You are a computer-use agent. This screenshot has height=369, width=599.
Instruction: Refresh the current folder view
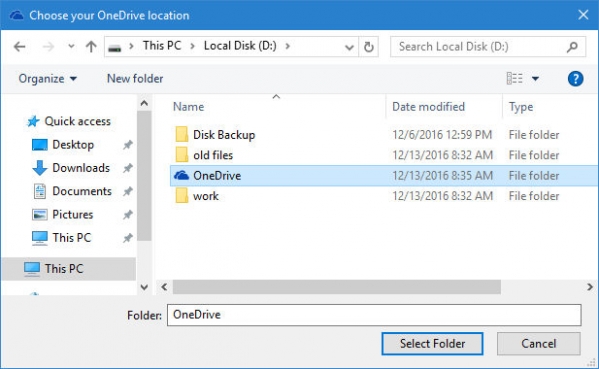tap(369, 47)
